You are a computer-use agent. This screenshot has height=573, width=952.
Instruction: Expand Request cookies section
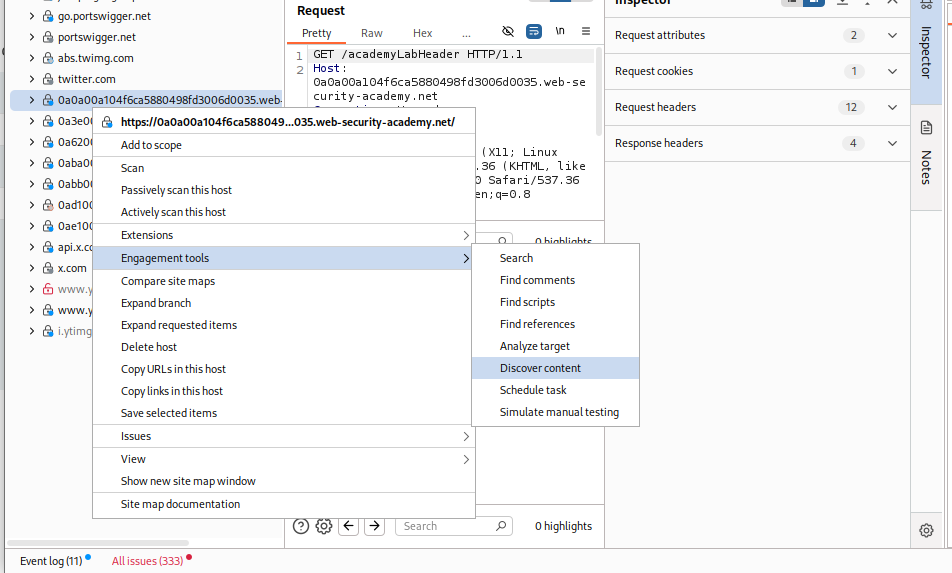[x=893, y=71]
